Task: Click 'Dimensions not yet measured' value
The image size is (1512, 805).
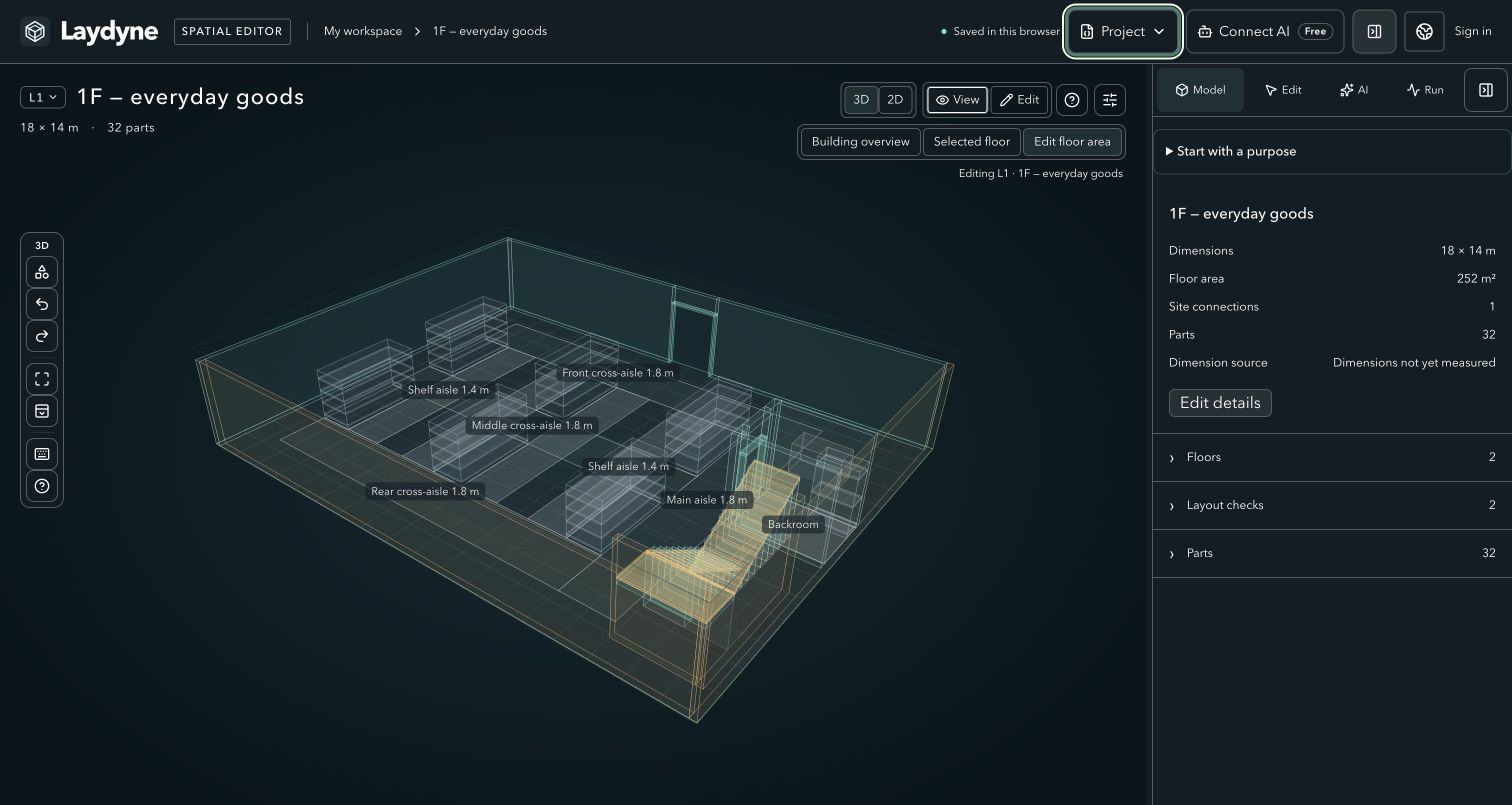Action: tap(1414, 363)
